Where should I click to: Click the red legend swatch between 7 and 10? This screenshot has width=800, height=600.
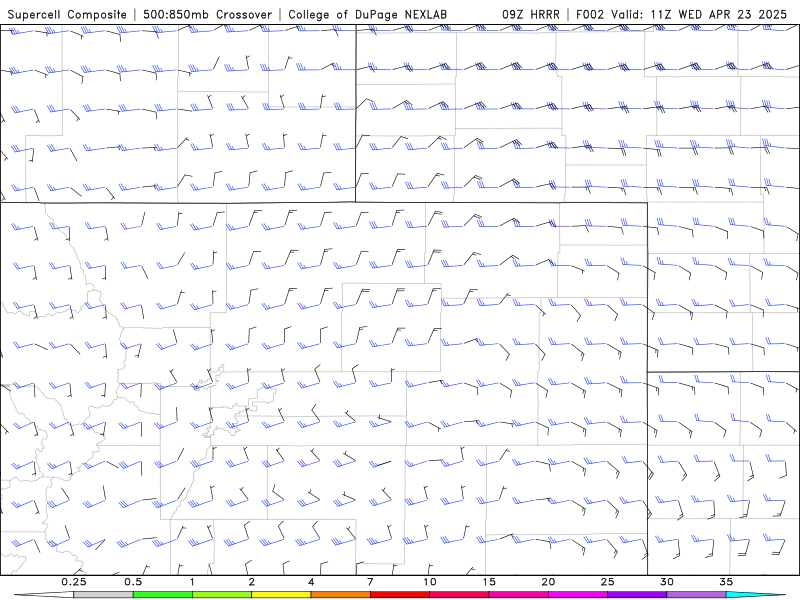tap(399, 595)
